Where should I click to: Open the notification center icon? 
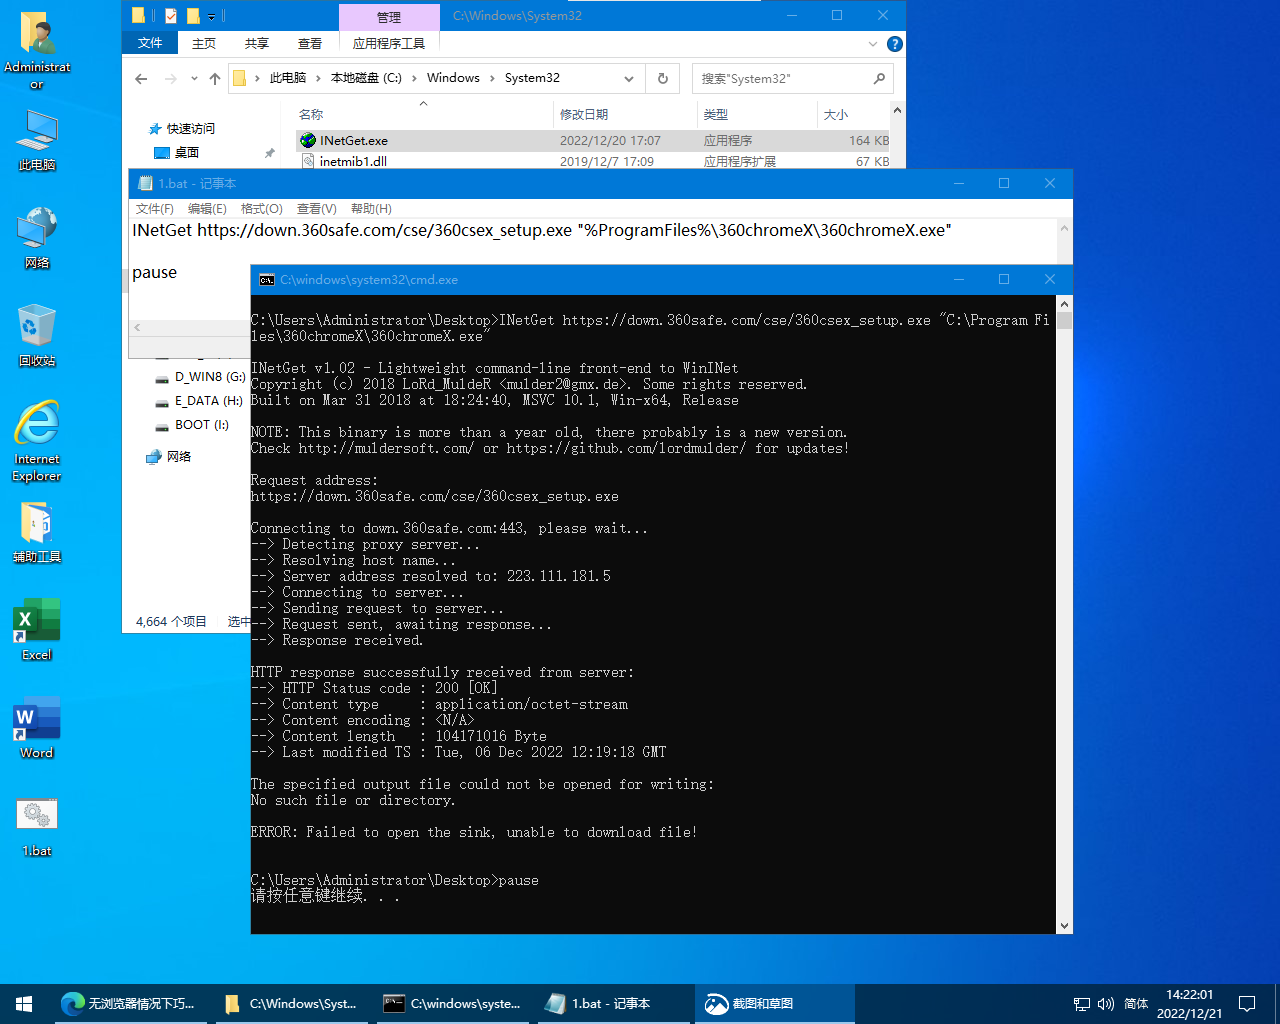[x=1247, y=1004]
